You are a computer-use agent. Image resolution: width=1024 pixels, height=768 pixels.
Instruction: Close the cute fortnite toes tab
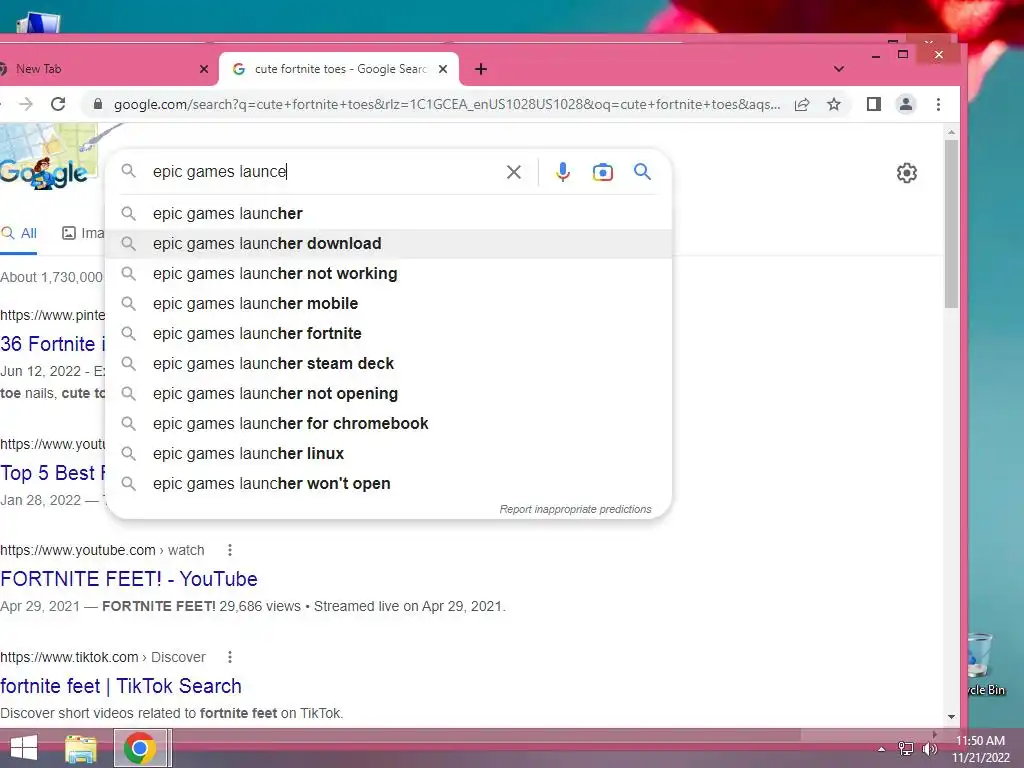[443, 69]
